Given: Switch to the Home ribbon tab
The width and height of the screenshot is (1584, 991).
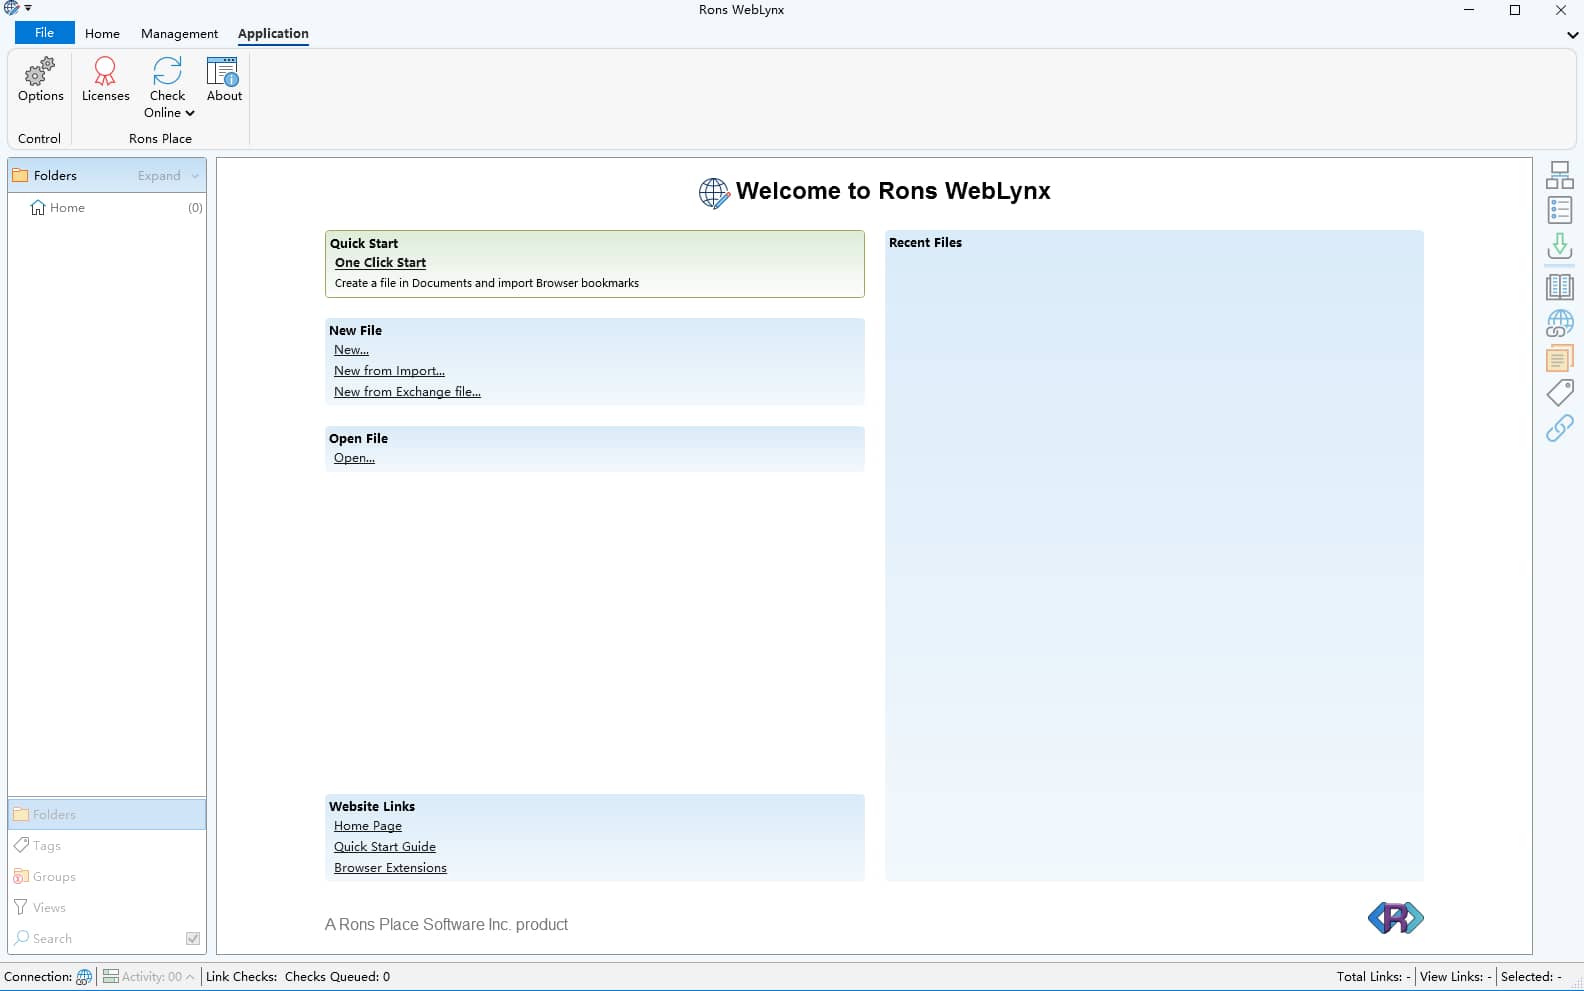Looking at the screenshot, I should [102, 33].
